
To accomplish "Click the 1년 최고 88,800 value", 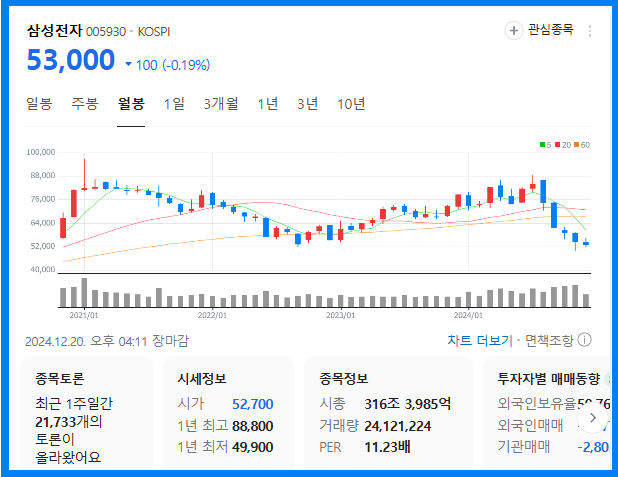I will click(253, 426).
